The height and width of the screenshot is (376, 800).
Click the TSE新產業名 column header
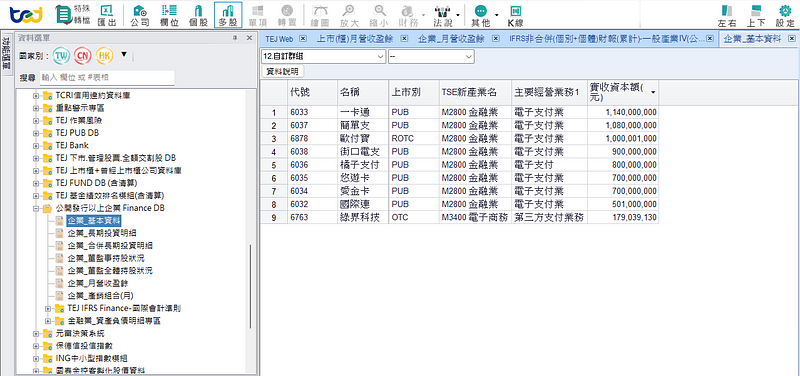coord(475,92)
